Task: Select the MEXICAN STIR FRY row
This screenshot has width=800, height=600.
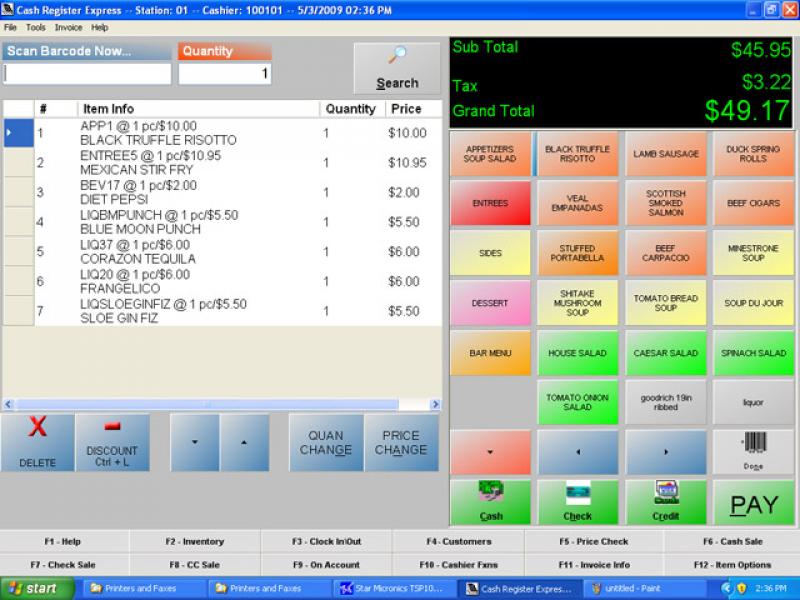Action: point(222,163)
